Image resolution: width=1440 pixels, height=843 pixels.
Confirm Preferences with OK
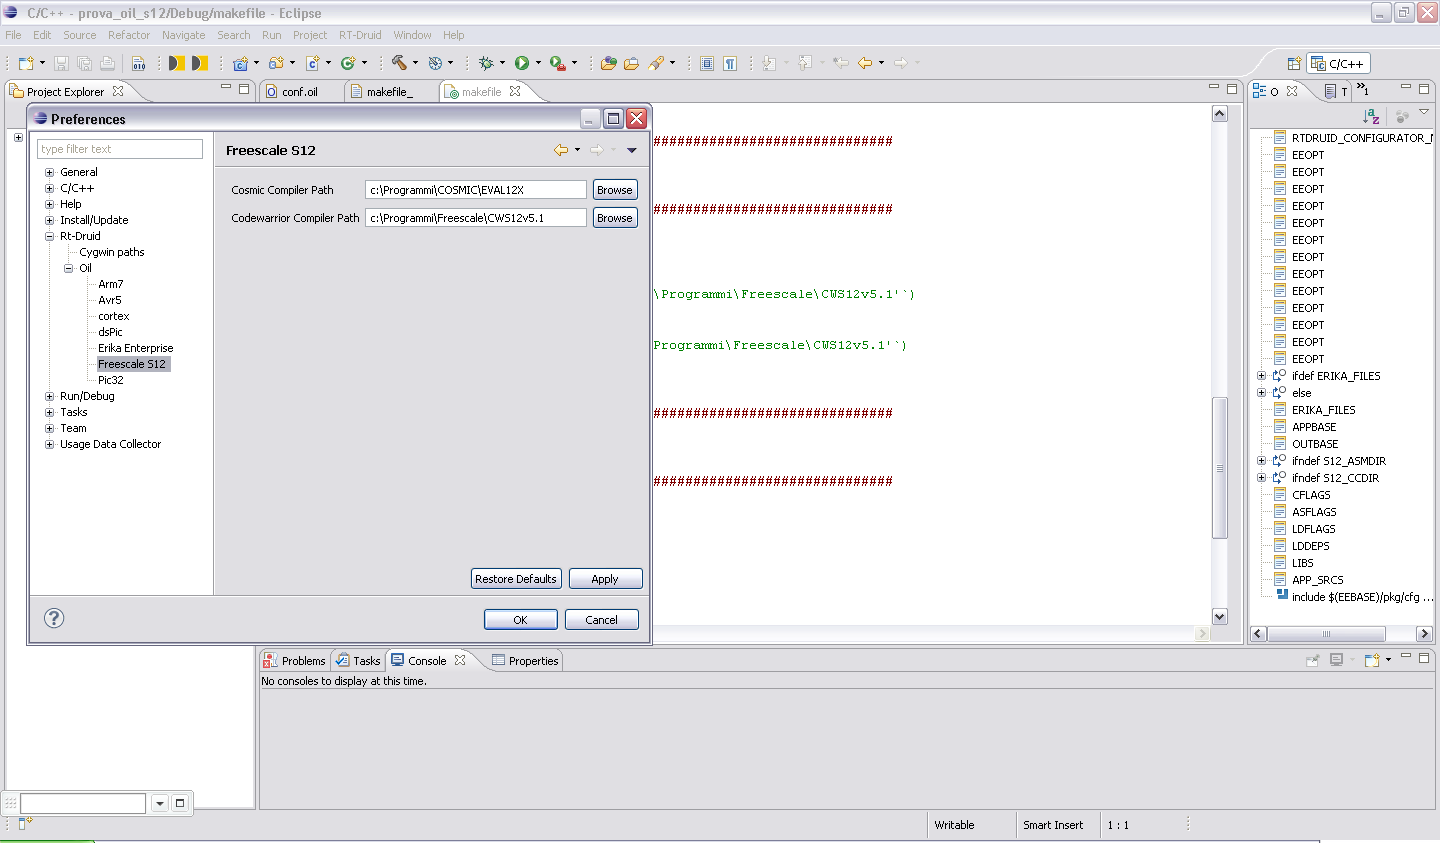(x=521, y=620)
